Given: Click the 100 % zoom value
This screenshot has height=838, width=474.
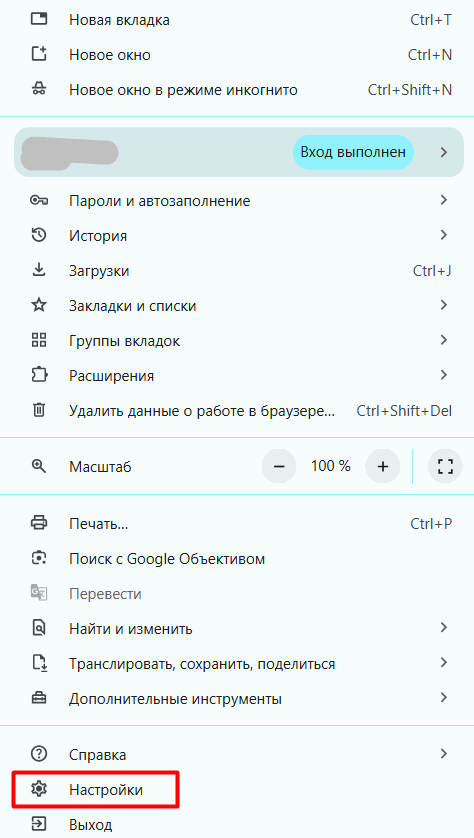Looking at the screenshot, I should point(331,466).
